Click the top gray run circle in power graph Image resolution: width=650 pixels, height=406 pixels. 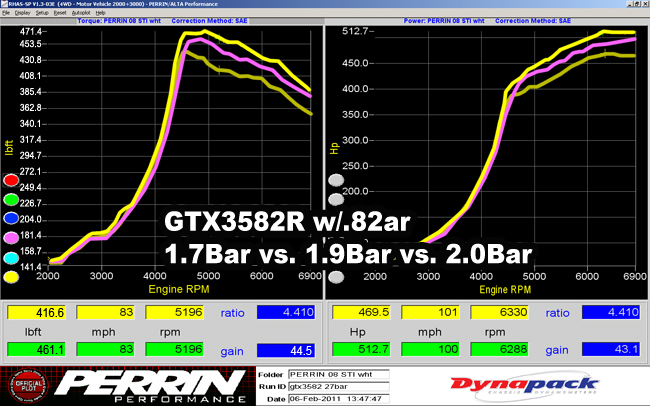(336, 180)
